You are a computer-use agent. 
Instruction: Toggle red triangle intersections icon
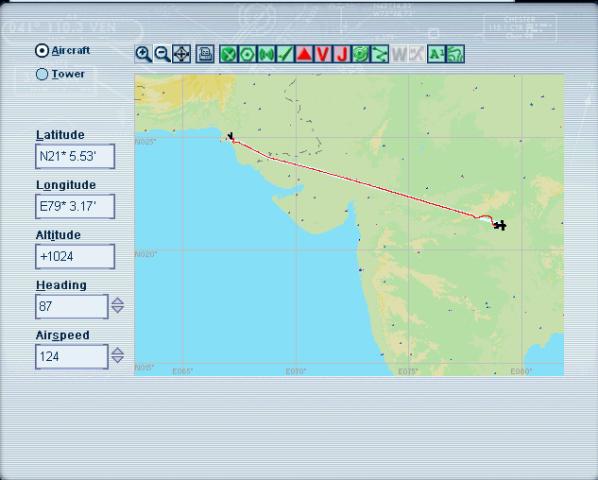(304, 54)
